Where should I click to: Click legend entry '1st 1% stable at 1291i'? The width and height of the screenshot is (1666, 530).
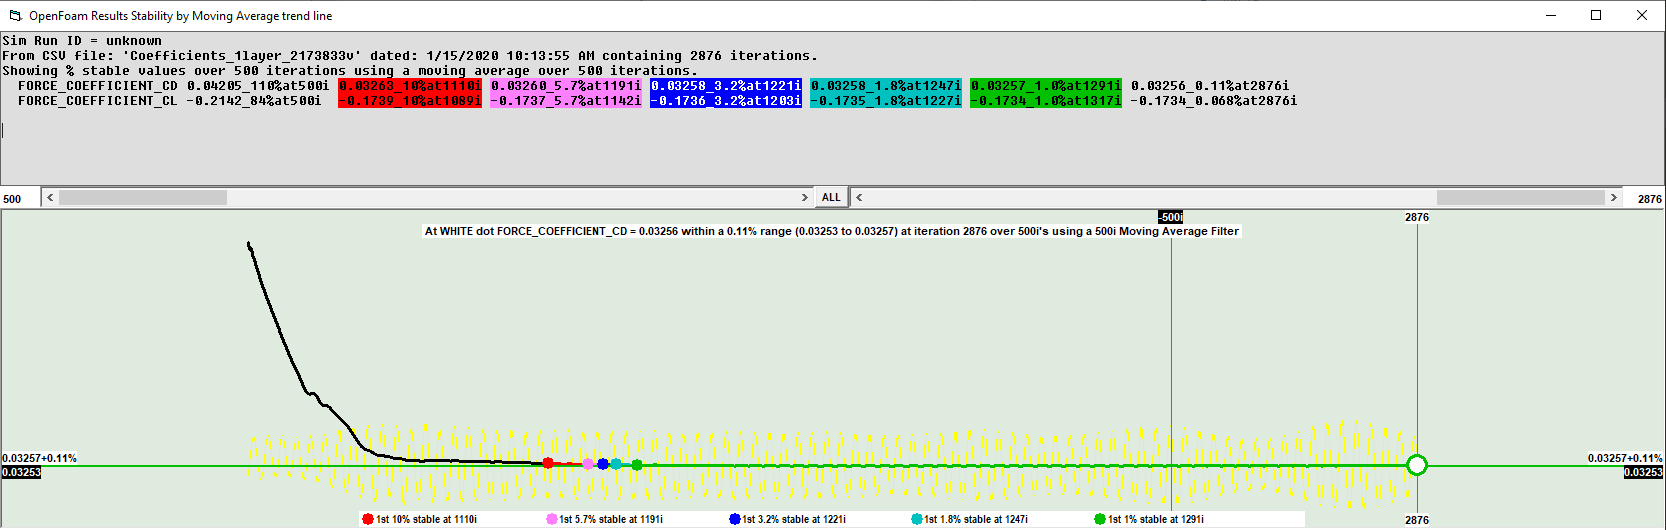pos(1150,520)
